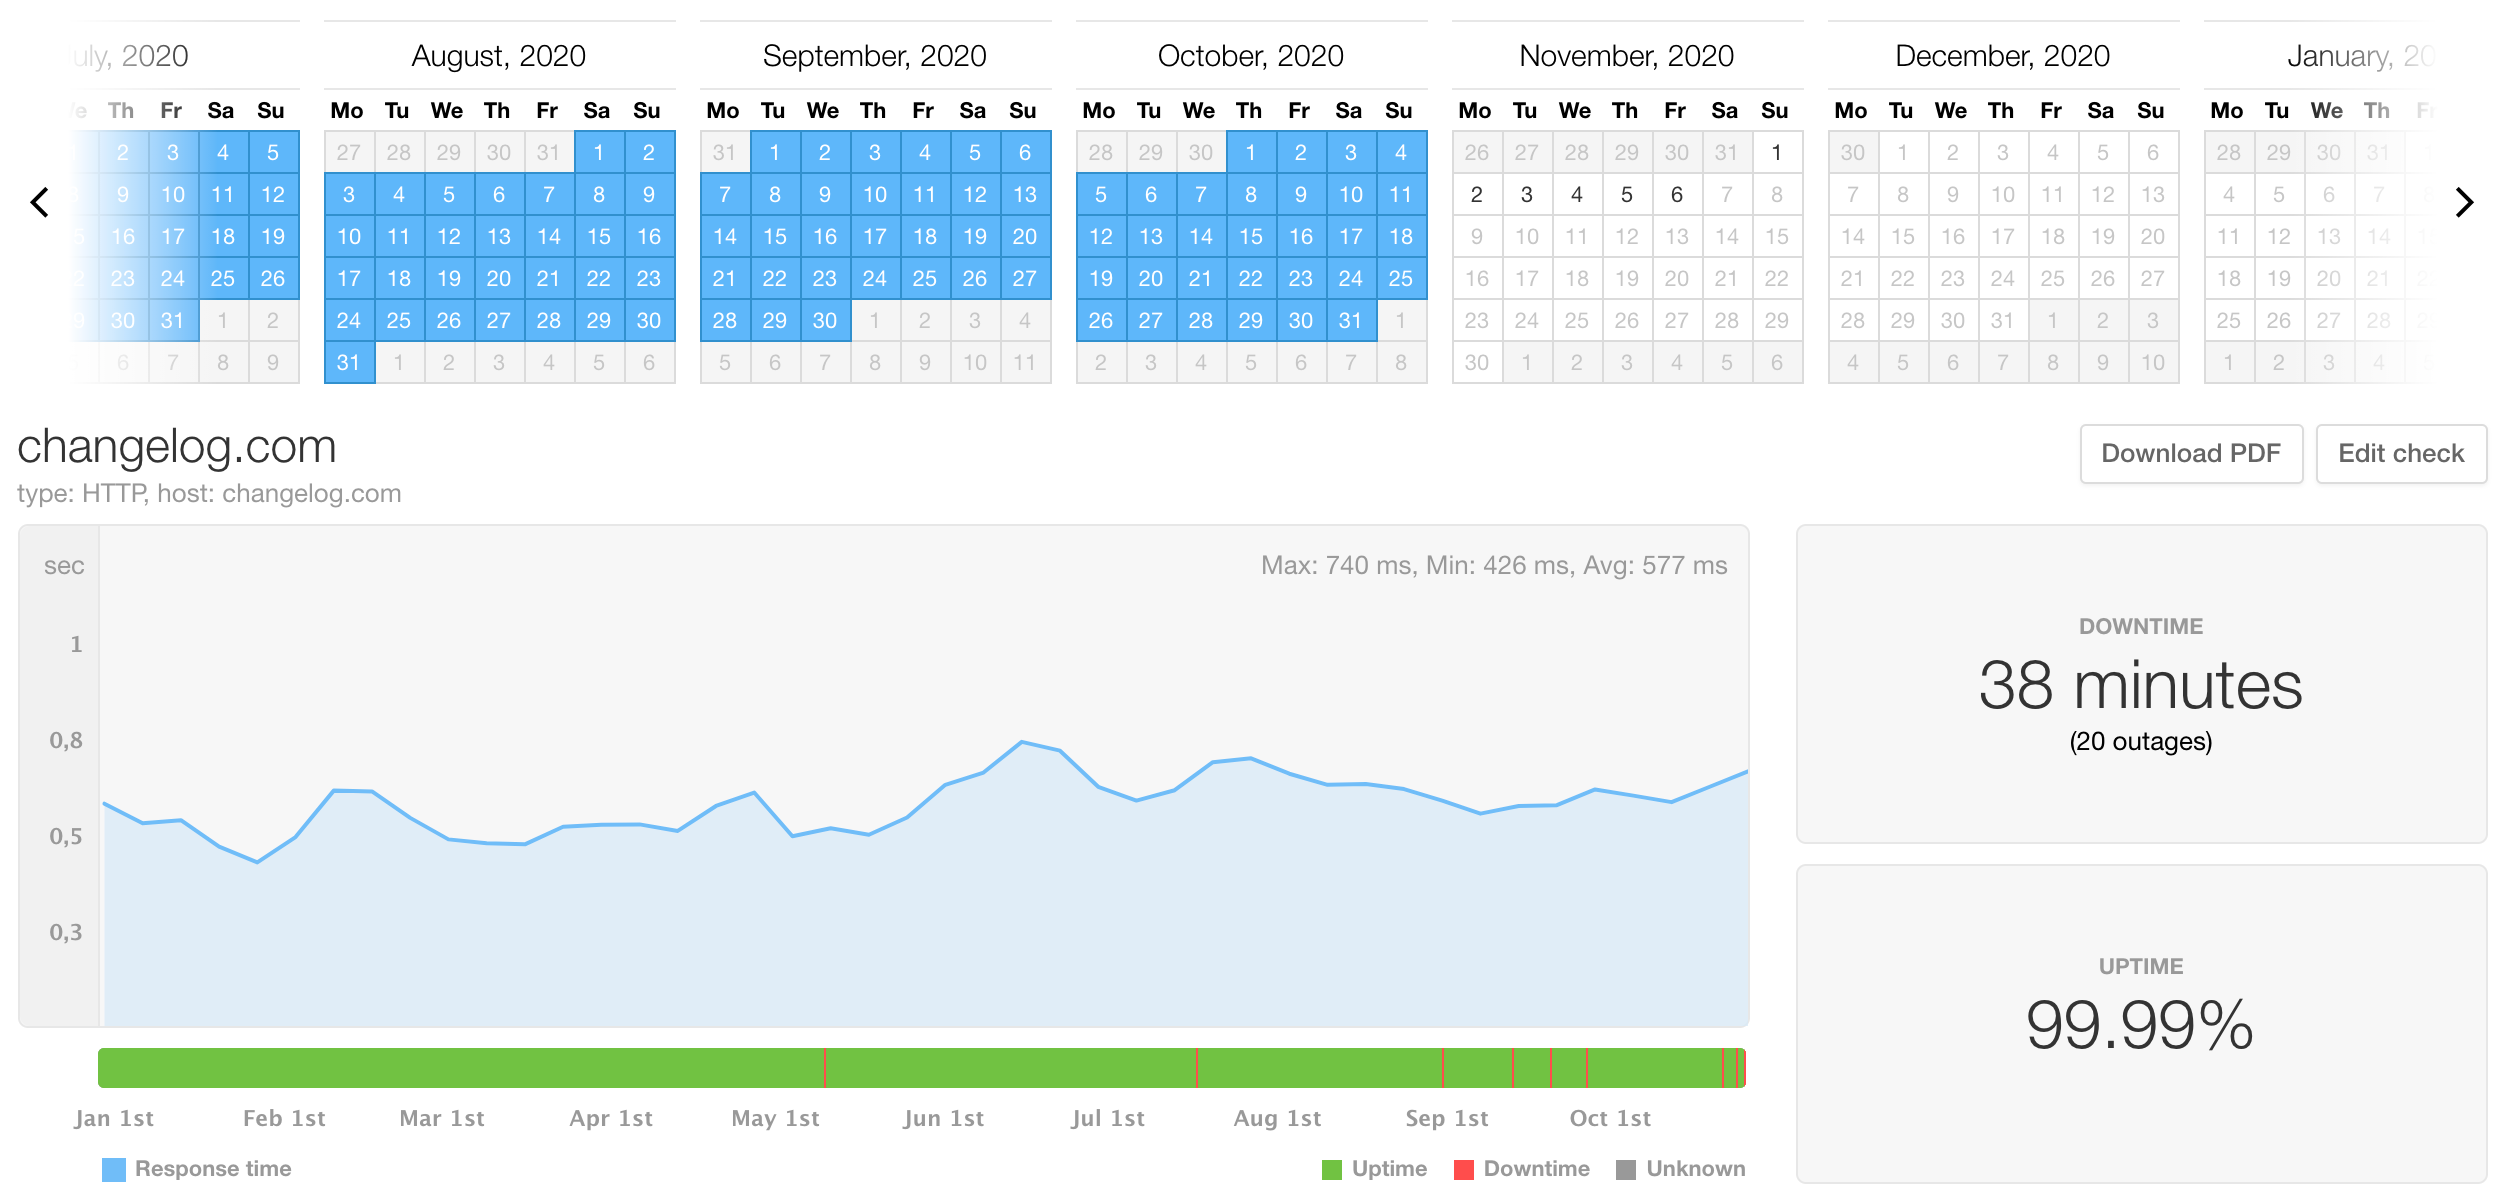Select January 12 date cell
Screen dimensions: 2502x1202
click(x=2279, y=236)
